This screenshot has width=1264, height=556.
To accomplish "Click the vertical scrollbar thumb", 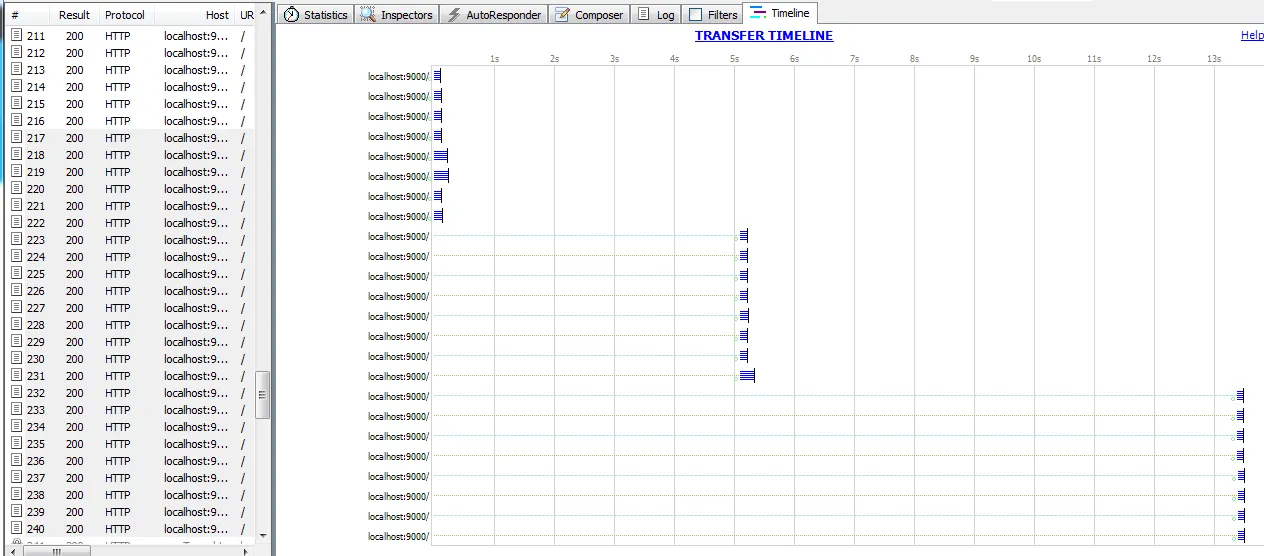I will tap(263, 395).
